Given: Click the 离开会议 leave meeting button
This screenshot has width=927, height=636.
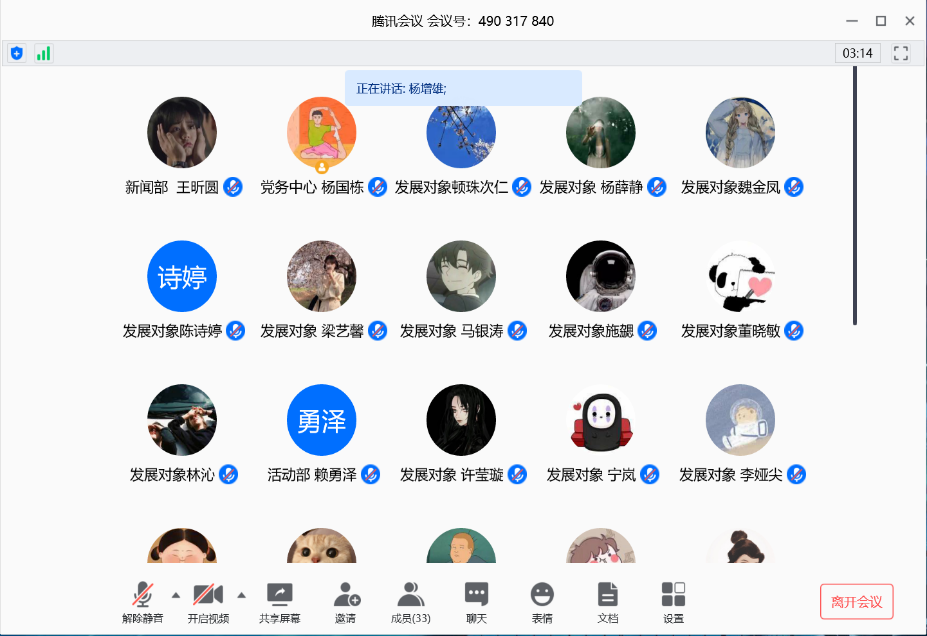Looking at the screenshot, I should (856, 602).
